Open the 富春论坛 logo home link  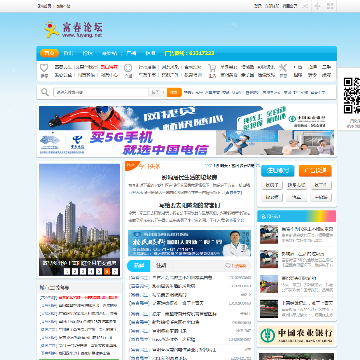[x=73, y=29]
